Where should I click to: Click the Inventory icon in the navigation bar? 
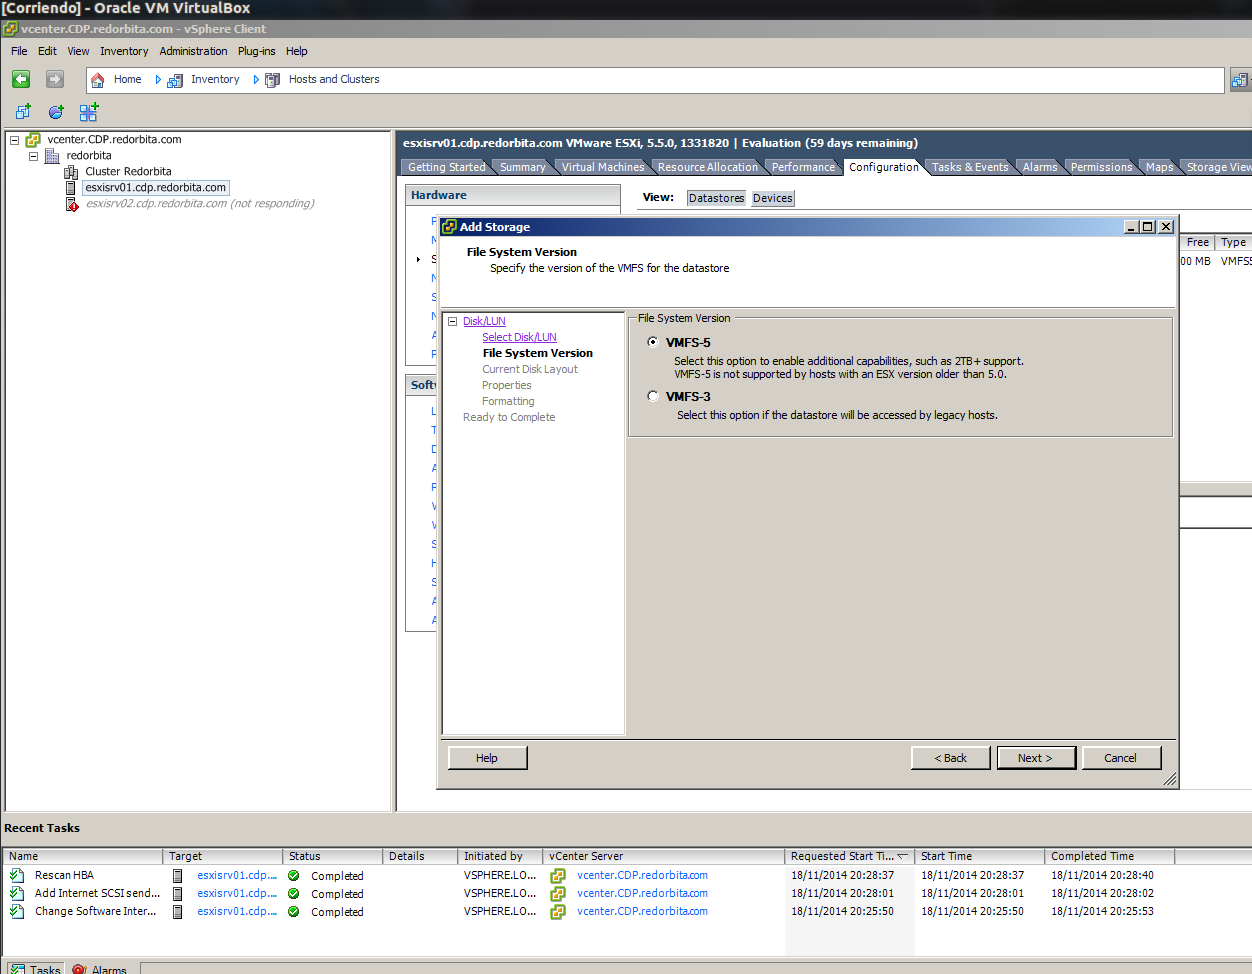[175, 80]
